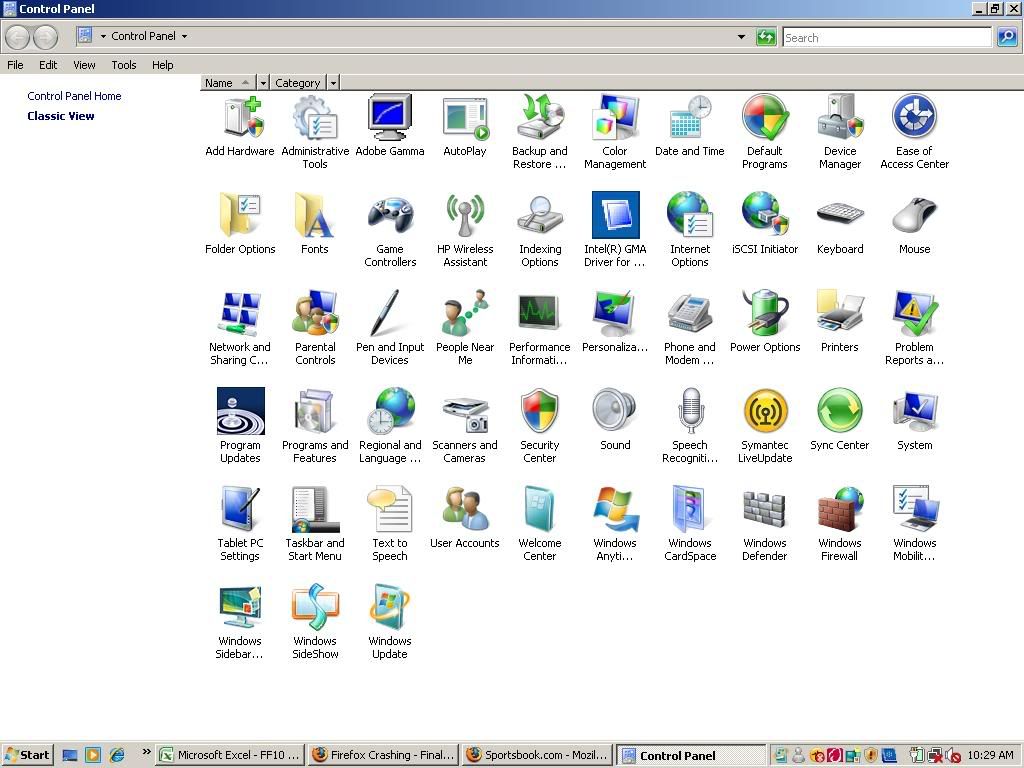The width and height of the screenshot is (1024, 768).
Task: Click the forward navigation button
Action: [45, 37]
